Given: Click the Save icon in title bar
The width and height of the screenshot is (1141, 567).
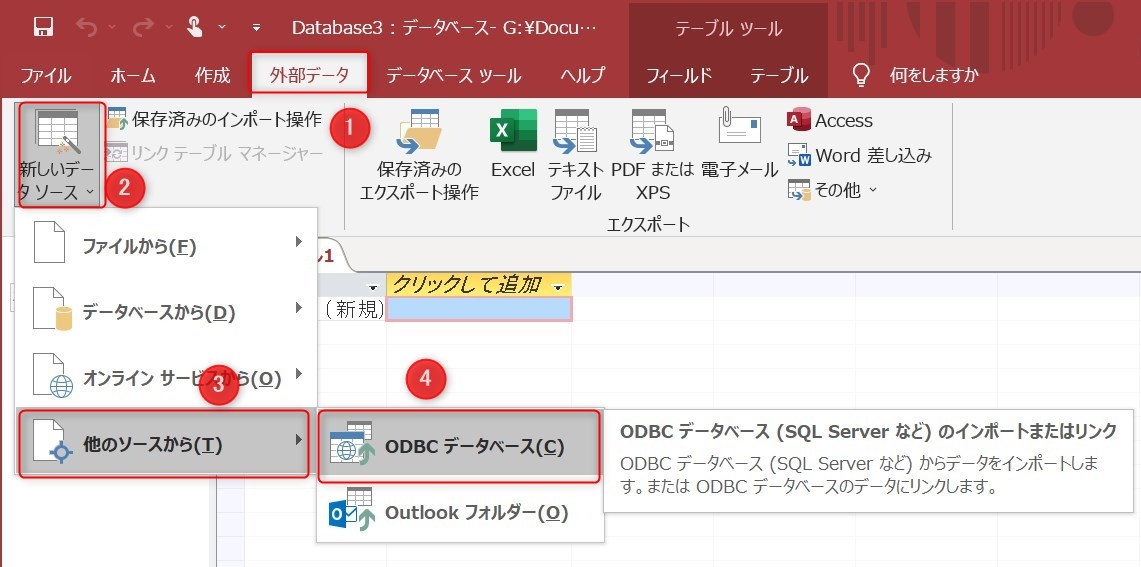Looking at the screenshot, I should tap(43, 27).
